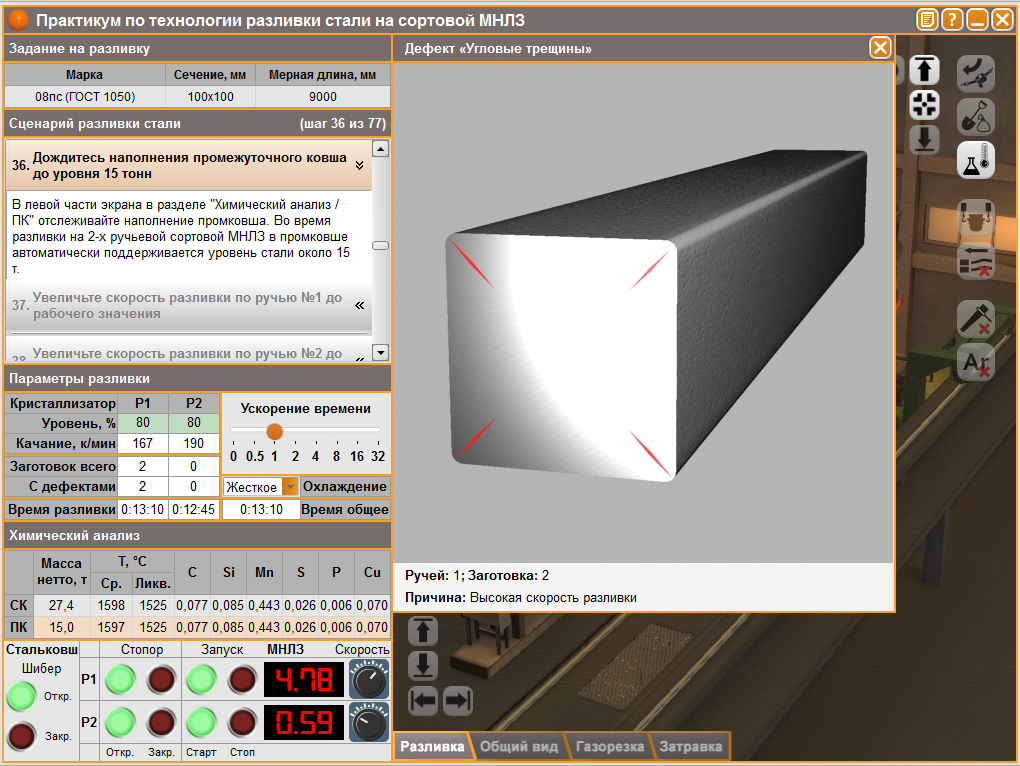Switch to the "Общий вид" tab
Image resolution: width=1020 pixels, height=766 pixels.
point(519,746)
